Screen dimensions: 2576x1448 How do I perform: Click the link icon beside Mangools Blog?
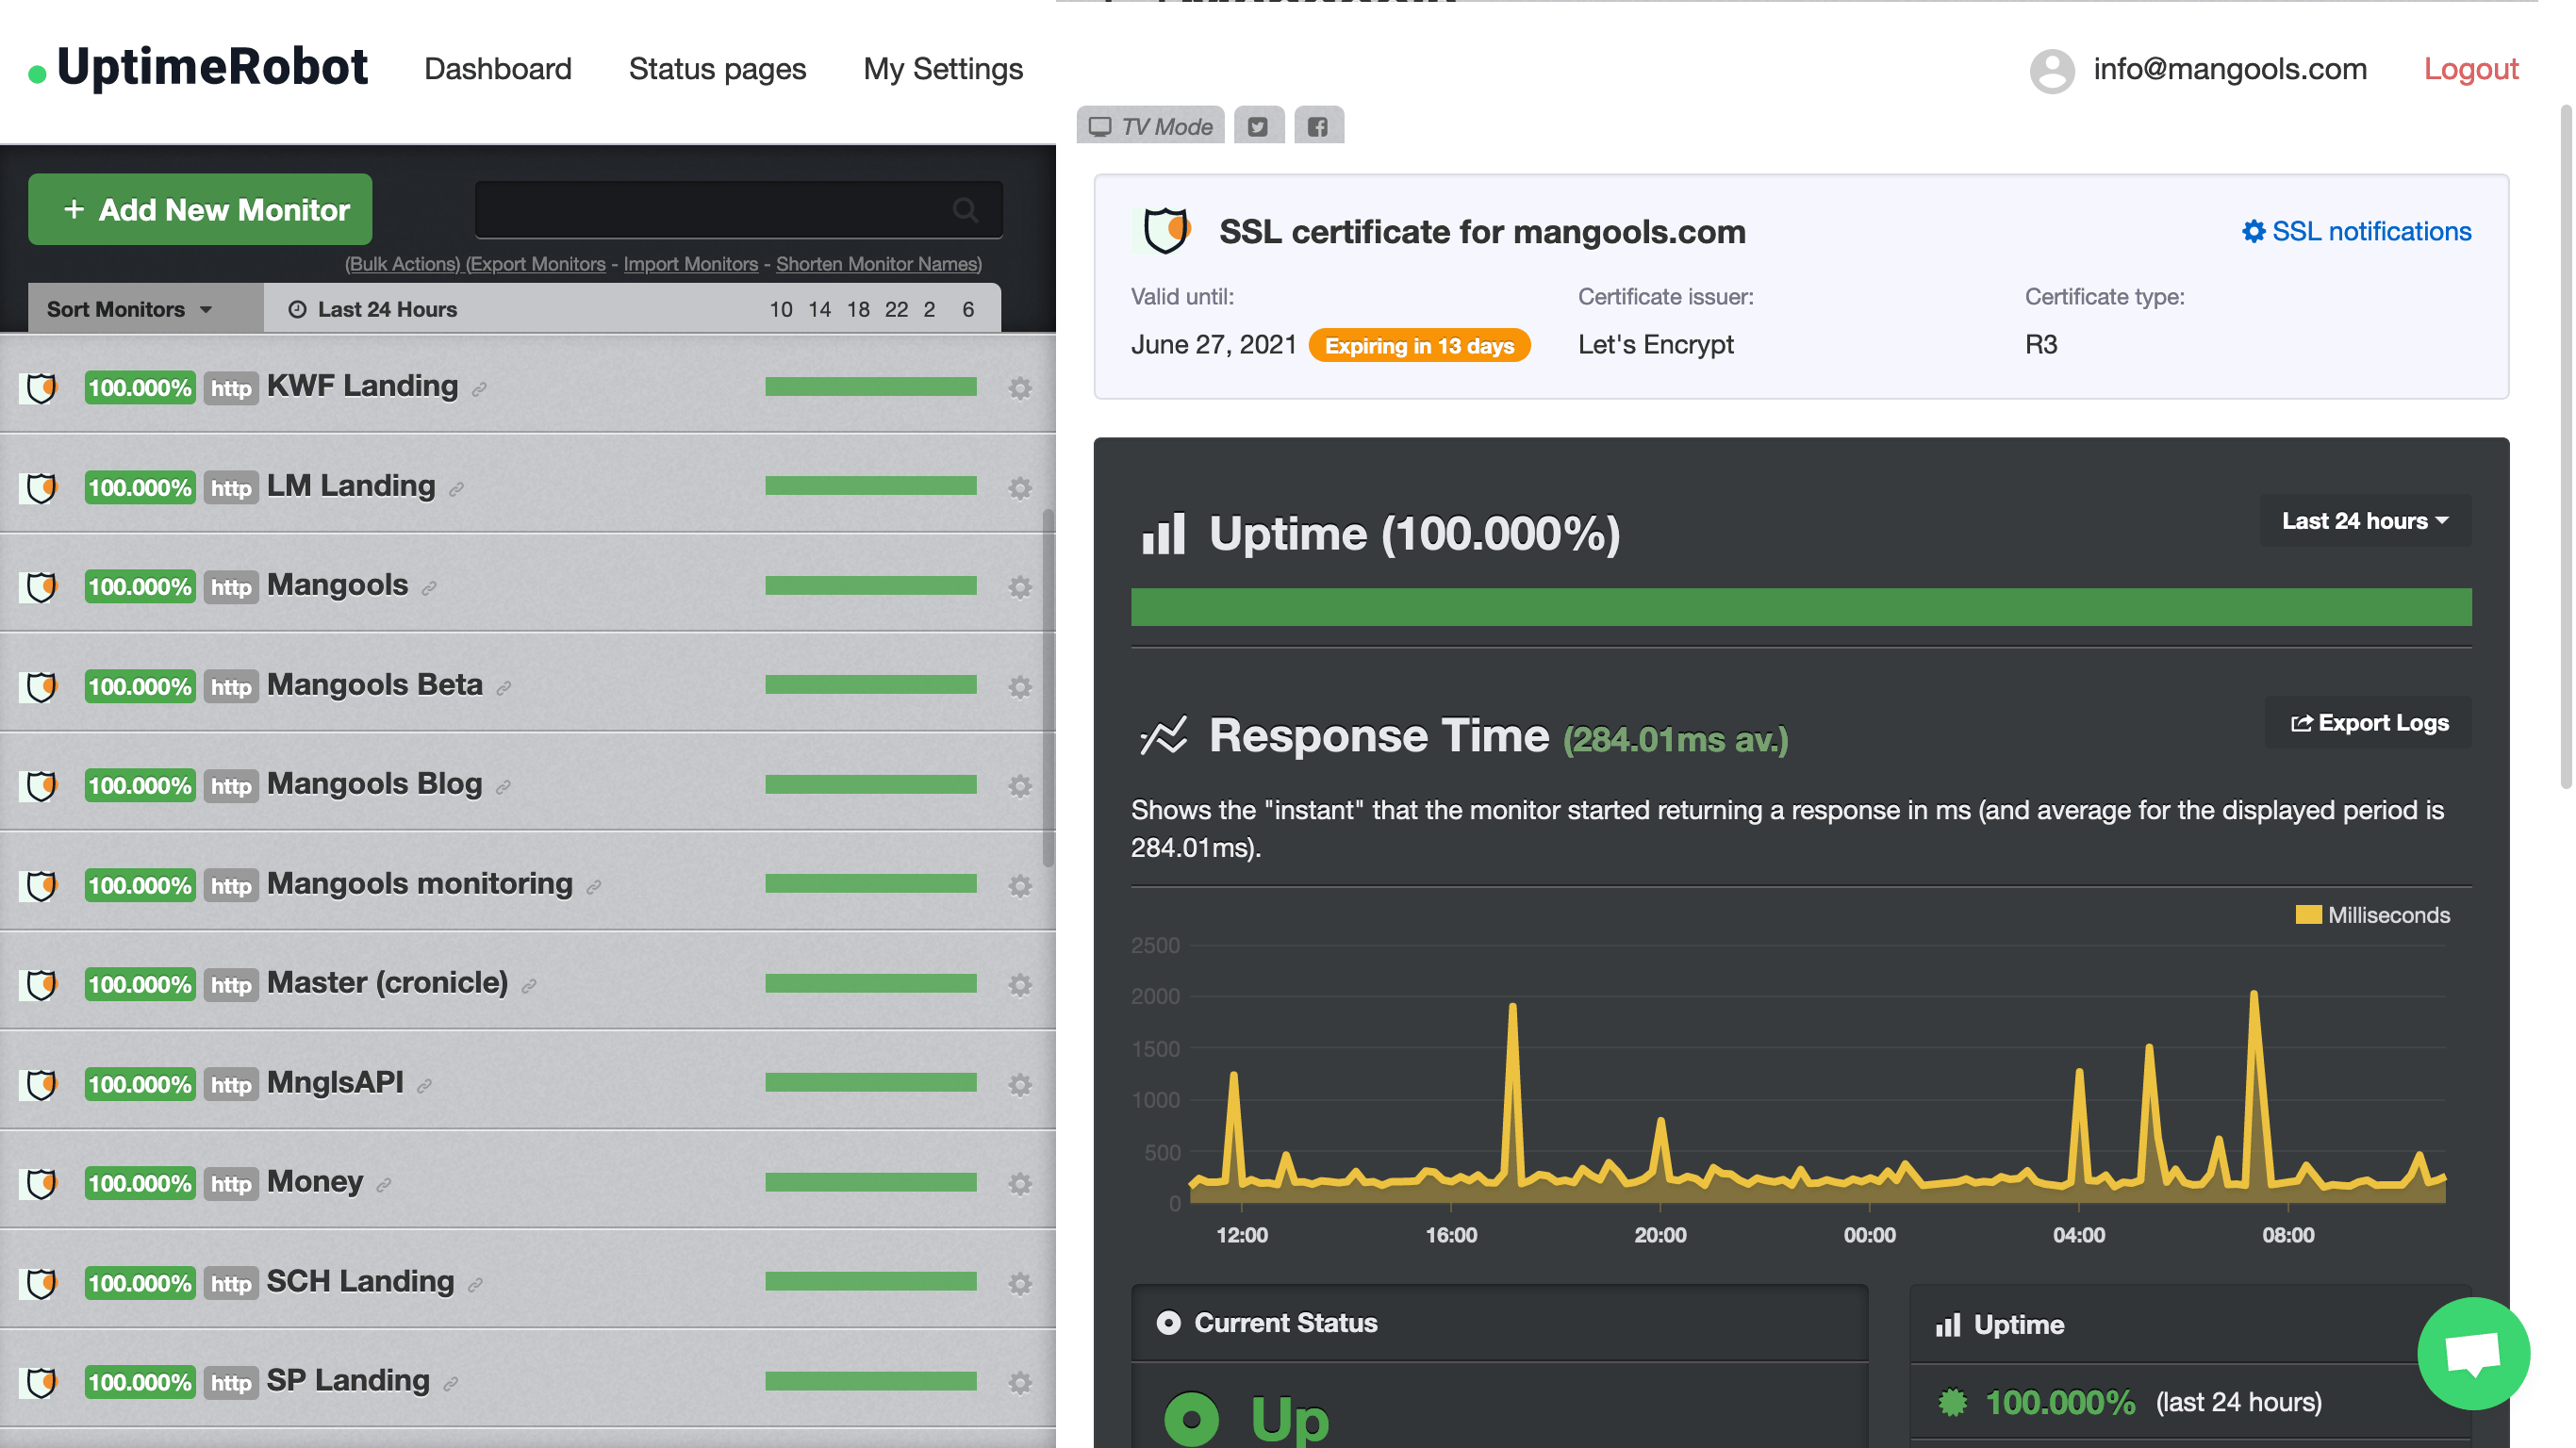click(504, 787)
